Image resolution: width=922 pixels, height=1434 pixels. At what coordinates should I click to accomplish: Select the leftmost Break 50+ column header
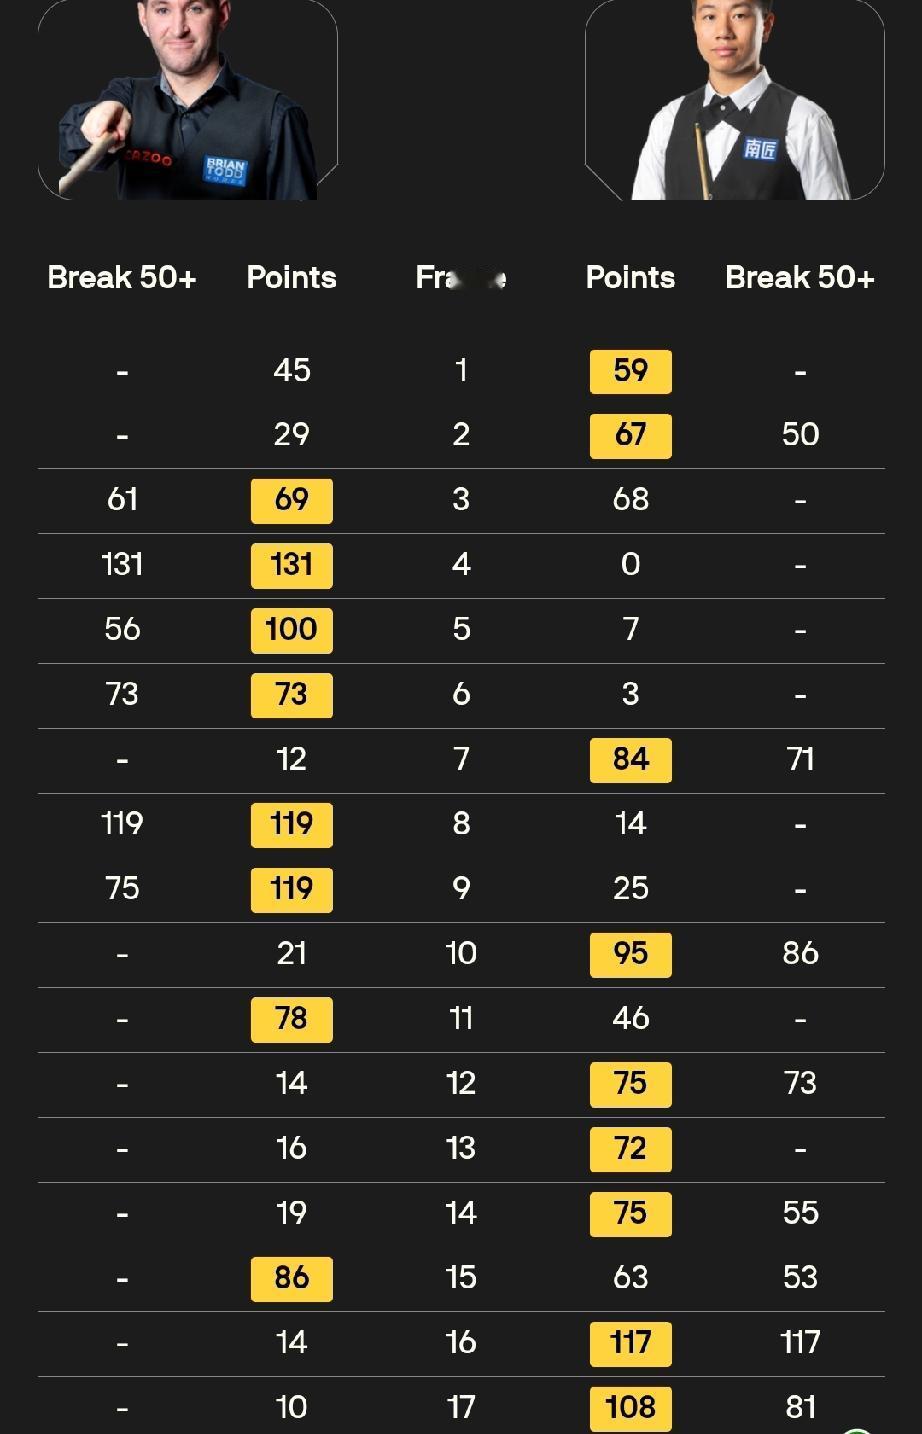point(122,278)
